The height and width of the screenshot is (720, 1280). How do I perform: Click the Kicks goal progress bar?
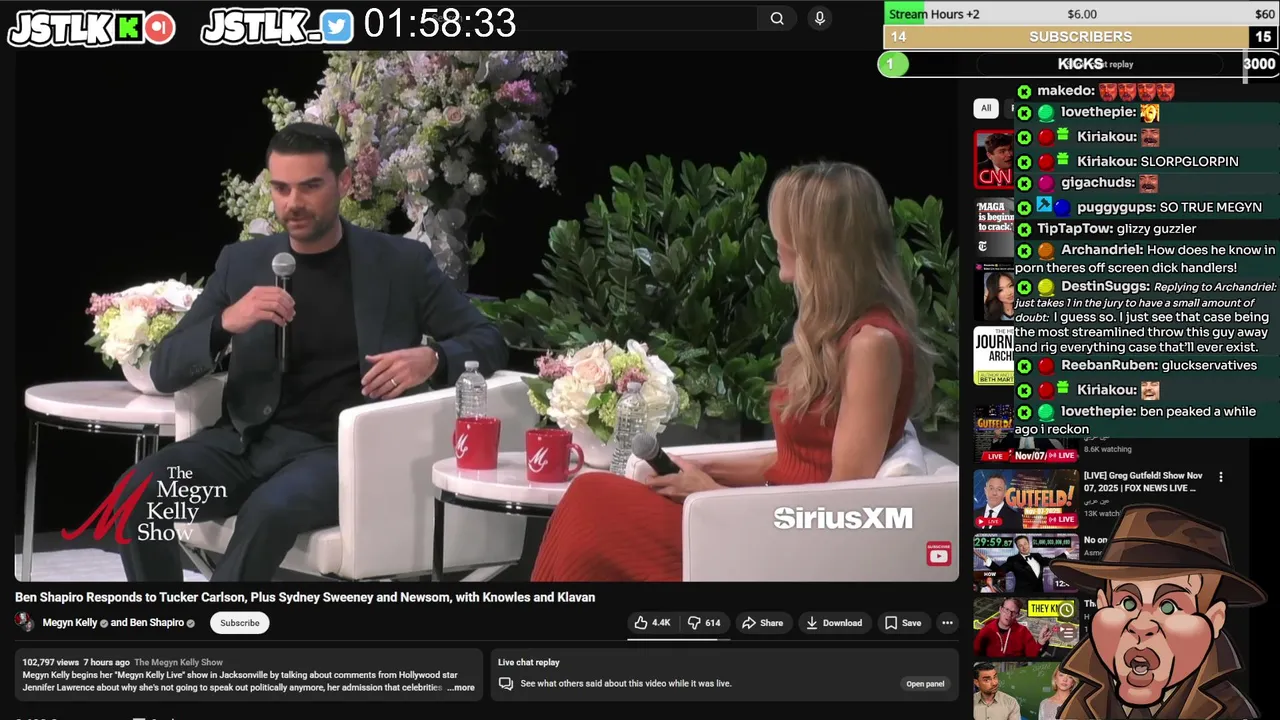click(x=1078, y=64)
